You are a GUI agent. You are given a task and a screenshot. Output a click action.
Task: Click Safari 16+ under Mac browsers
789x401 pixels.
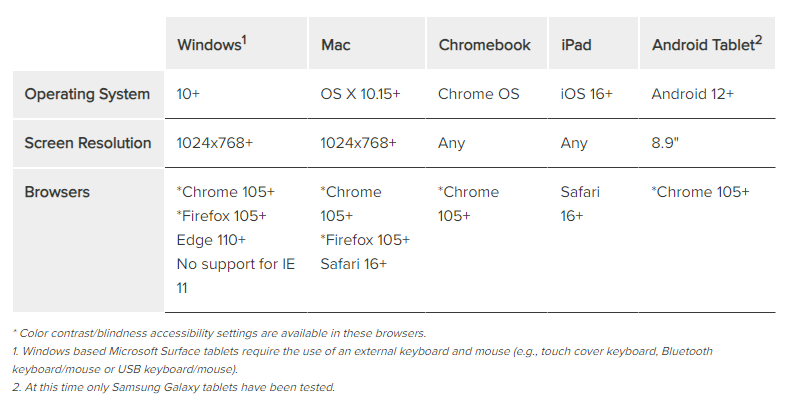point(354,264)
